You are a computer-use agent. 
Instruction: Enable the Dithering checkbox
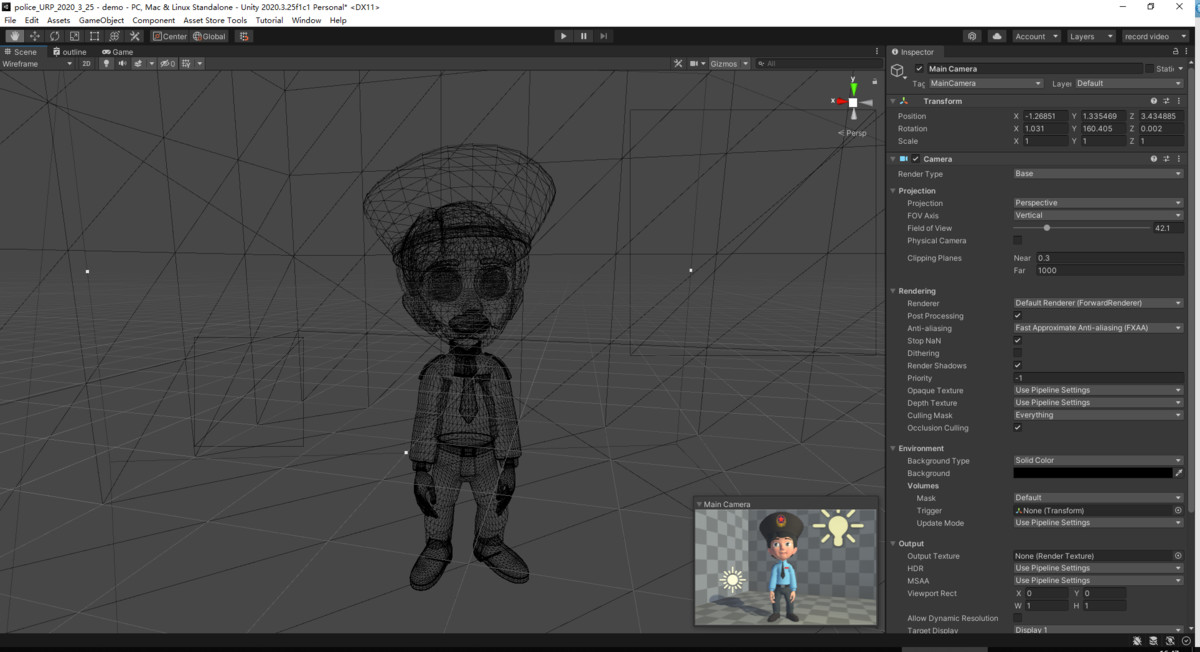pyautogui.click(x=1018, y=353)
